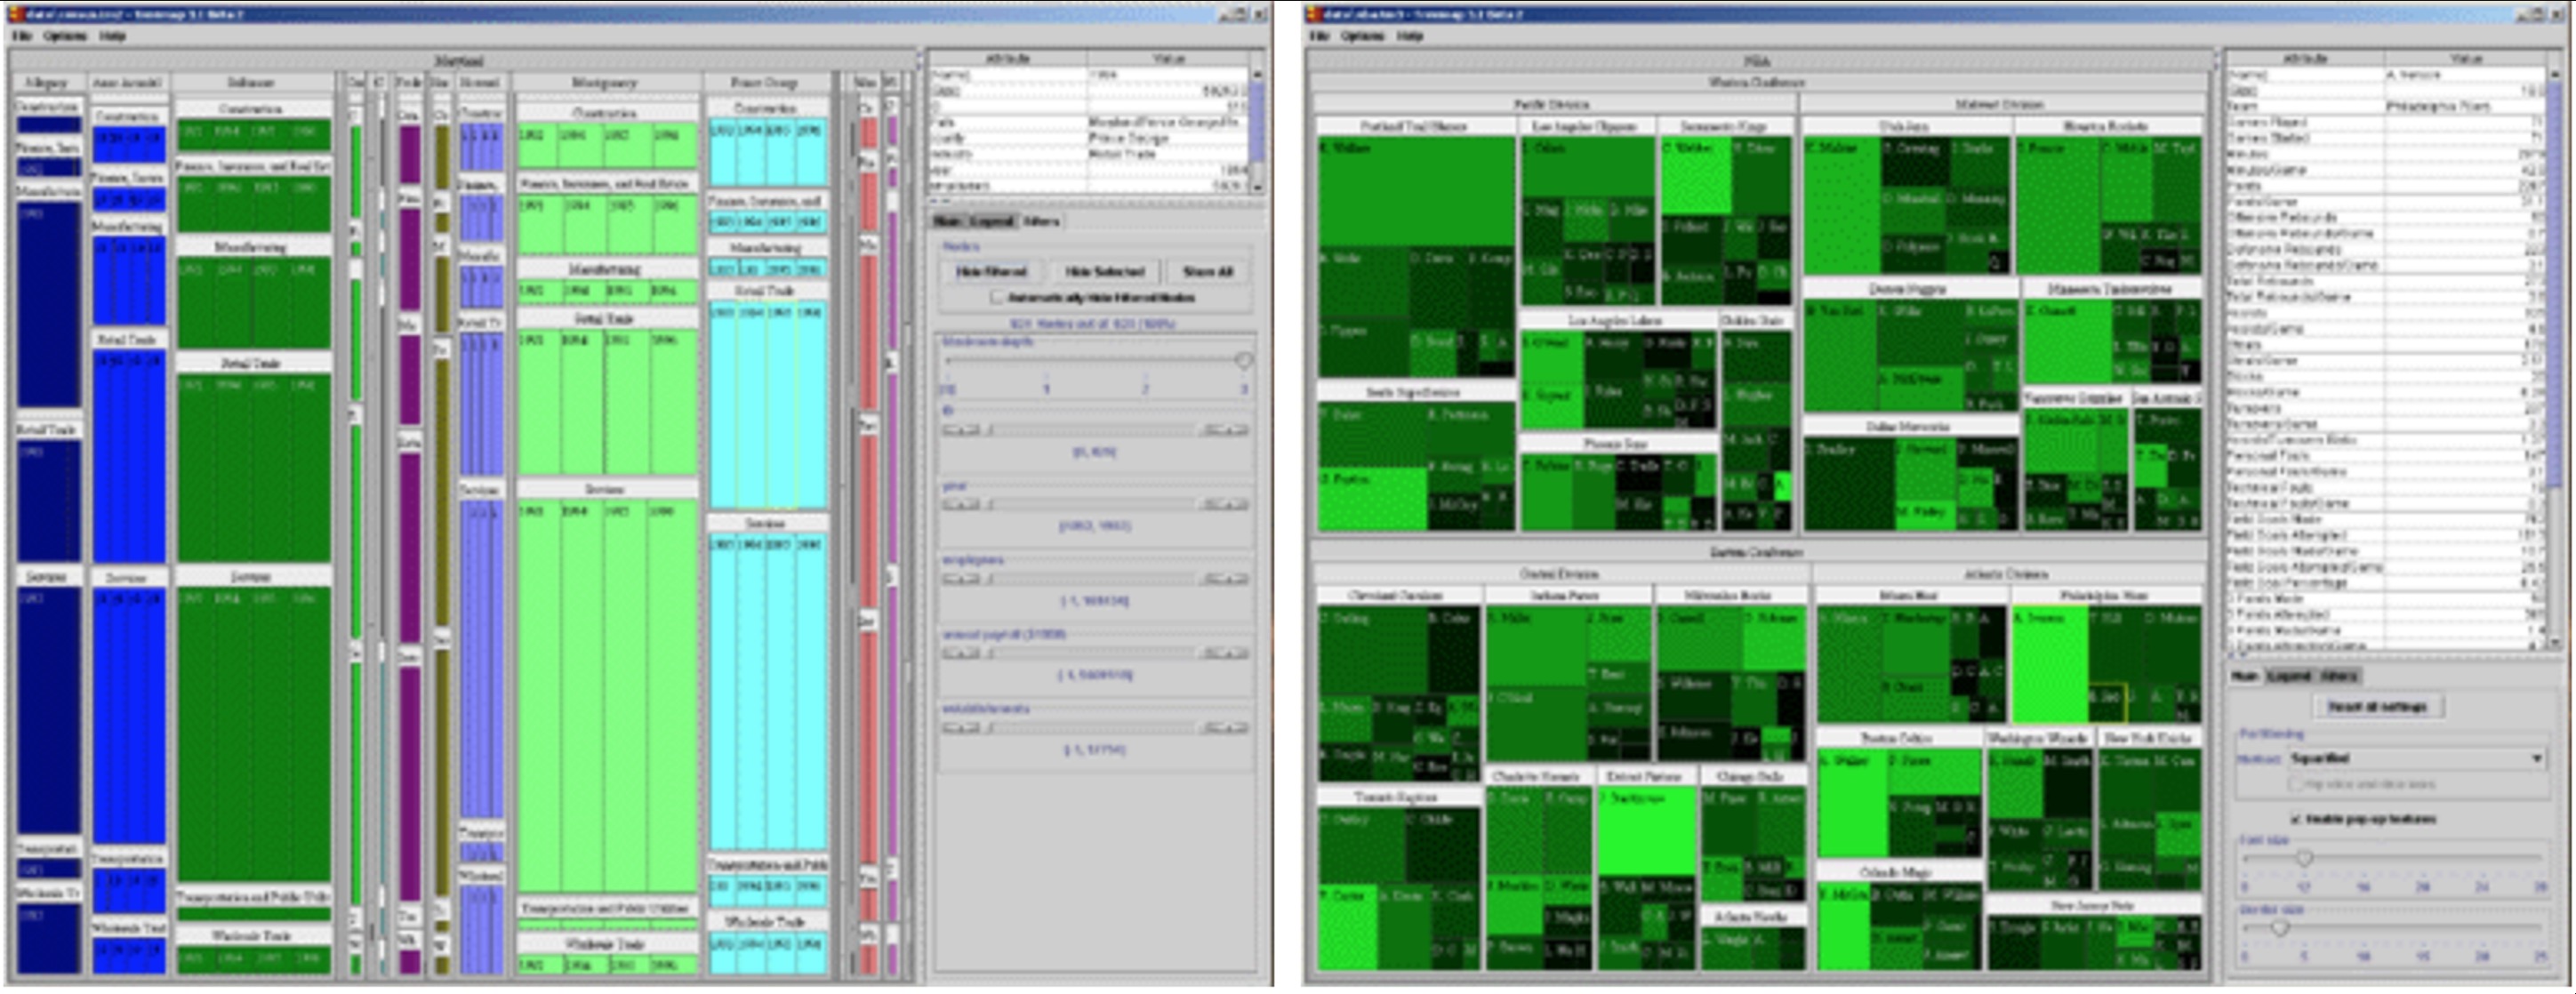The height and width of the screenshot is (994, 2576).
Task: Open Options menu in right Treemap window
Action: tap(1362, 36)
